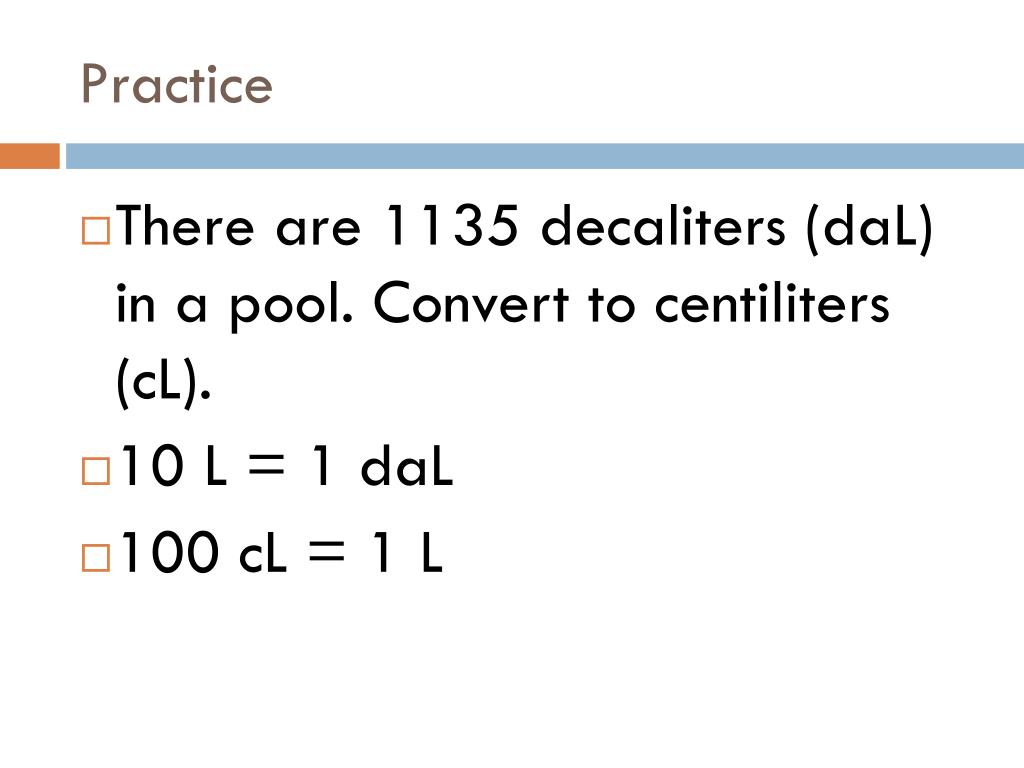This screenshot has width=1024, height=768.
Task: Click the square bullet beside '100 cL'
Action: tap(96, 558)
